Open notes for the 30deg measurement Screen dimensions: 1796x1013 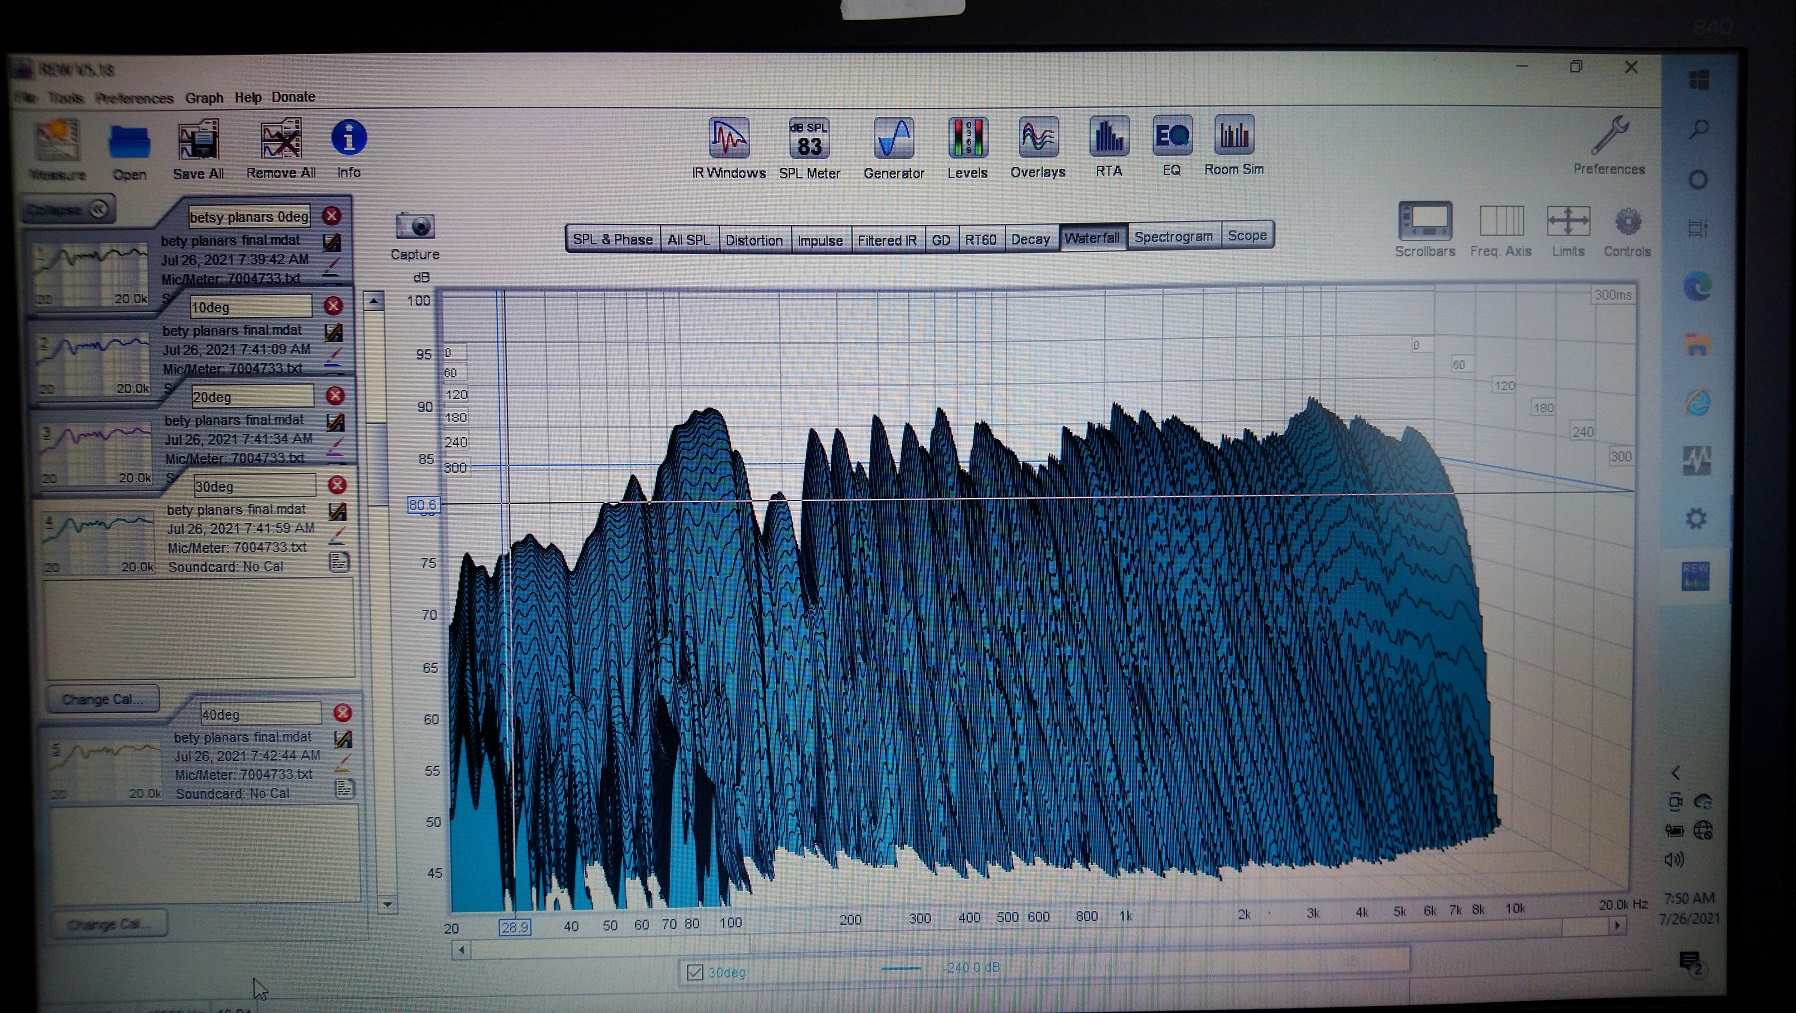pyautogui.click(x=339, y=562)
